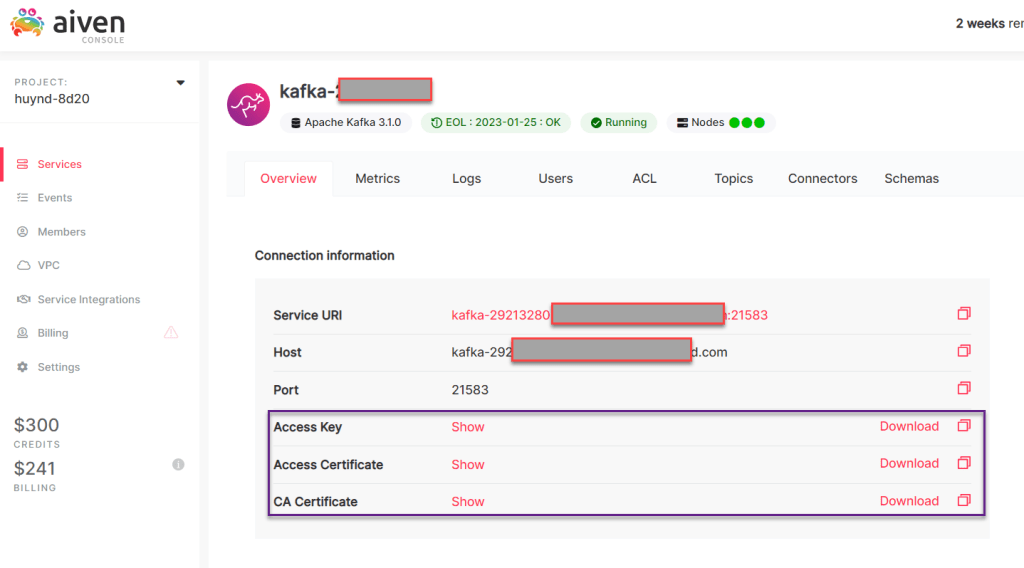Show the Access Key value
1024x568 pixels.
pyautogui.click(x=467, y=427)
